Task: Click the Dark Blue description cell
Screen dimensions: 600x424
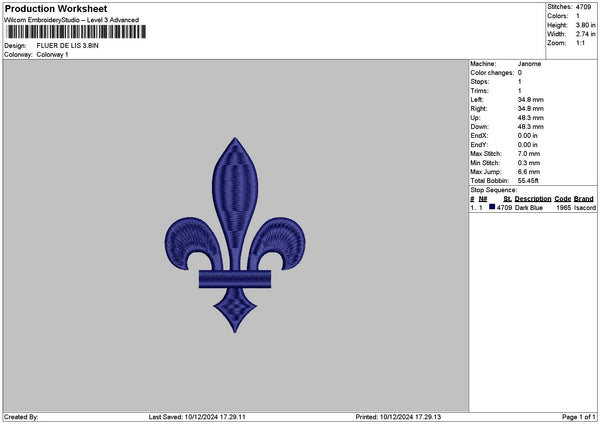Action: [528, 208]
